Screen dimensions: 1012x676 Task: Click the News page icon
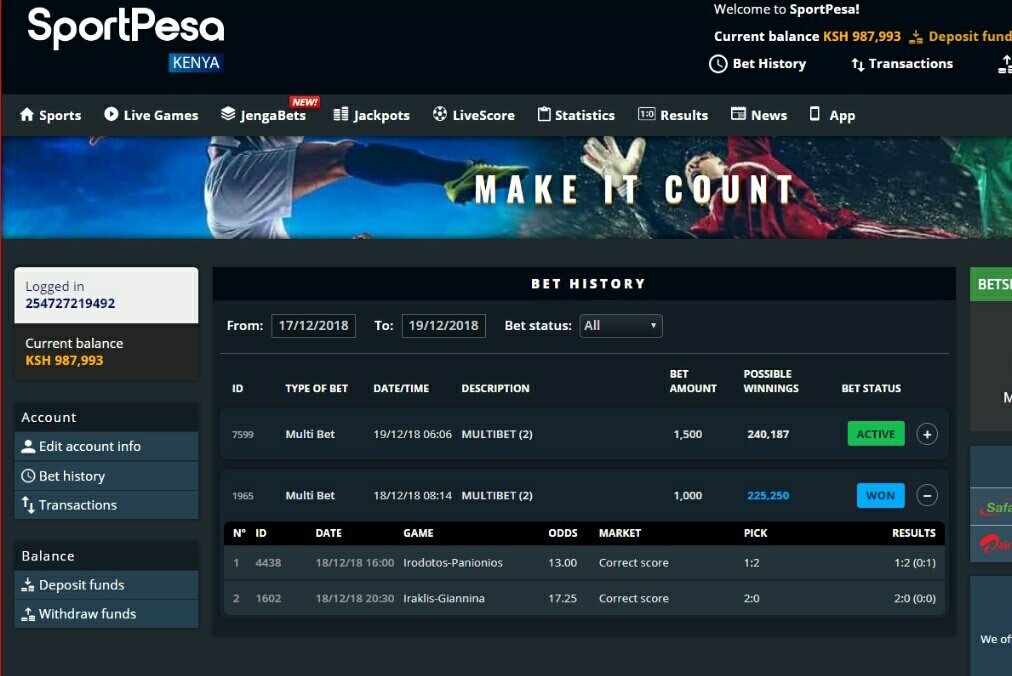(x=738, y=114)
